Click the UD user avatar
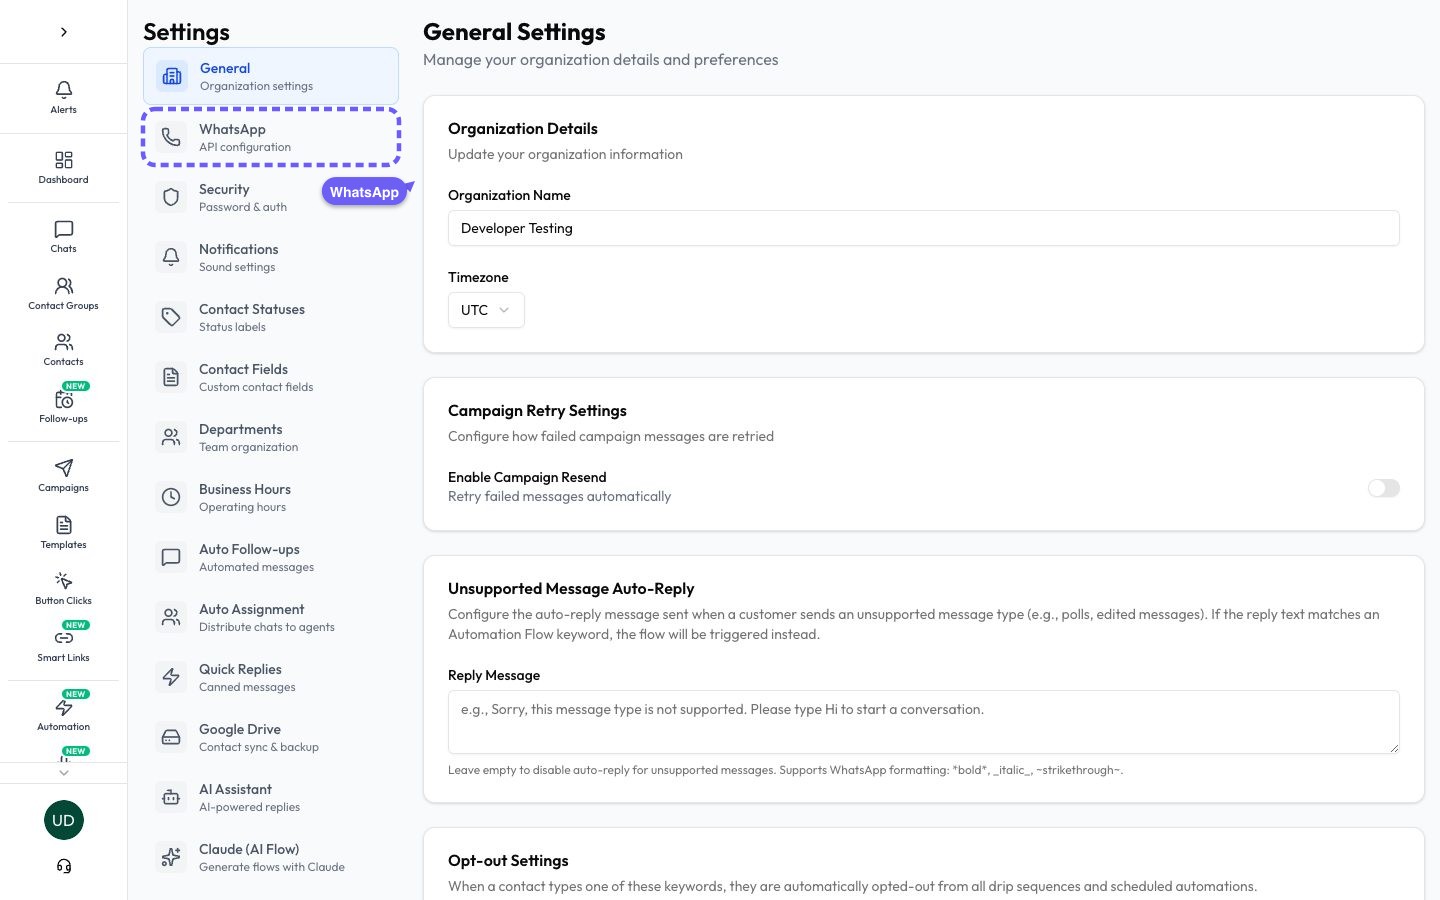 63,820
